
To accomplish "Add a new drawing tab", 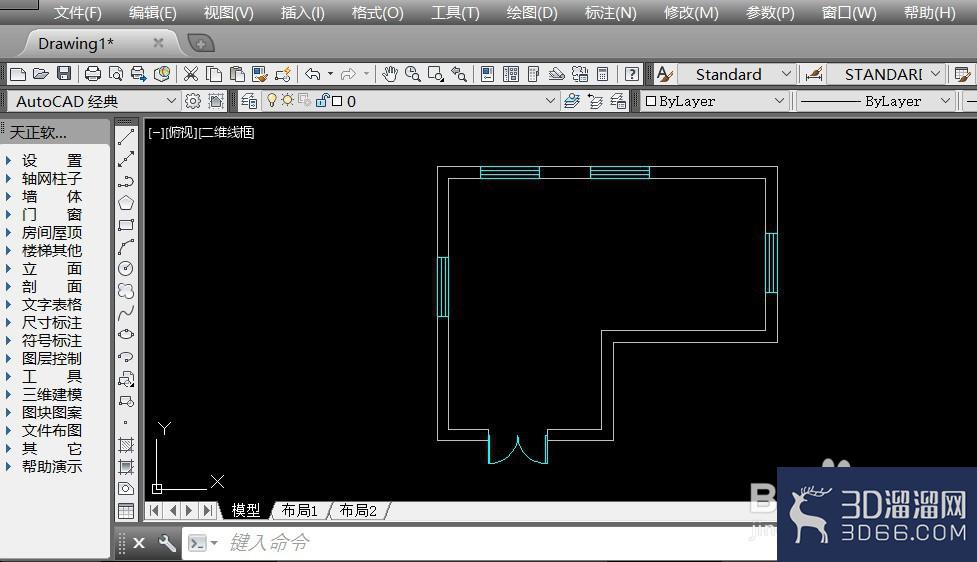I will tap(201, 44).
